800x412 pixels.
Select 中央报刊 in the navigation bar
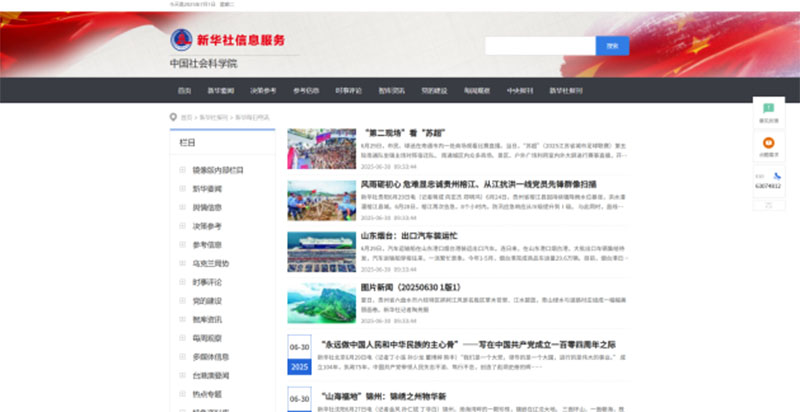point(520,91)
